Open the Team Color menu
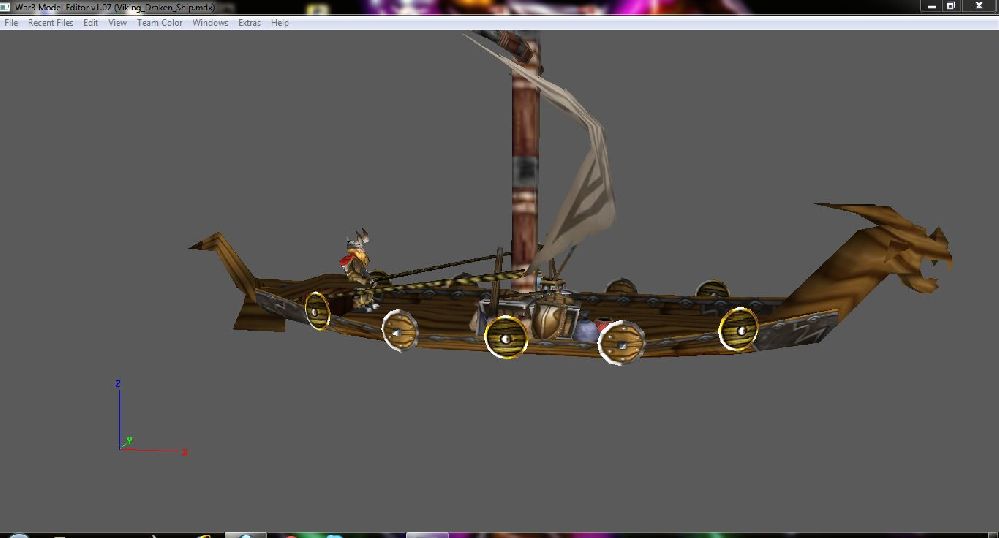The image size is (999, 538). pyautogui.click(x=159, y=22)
